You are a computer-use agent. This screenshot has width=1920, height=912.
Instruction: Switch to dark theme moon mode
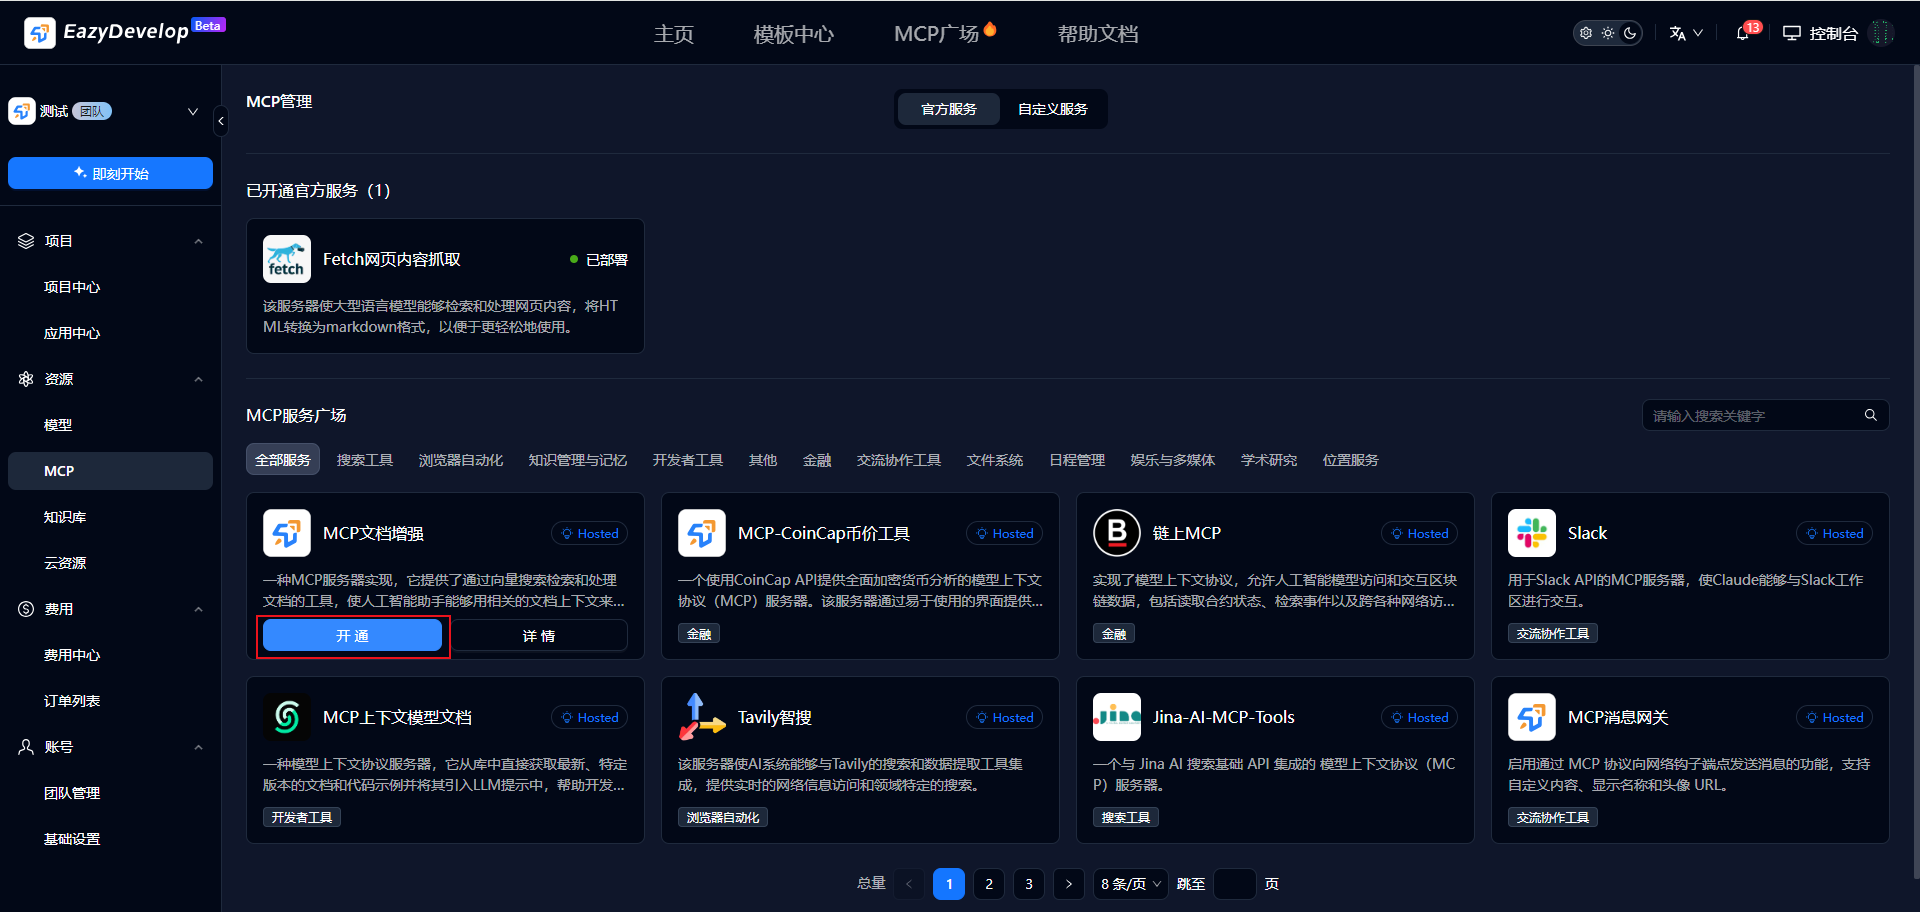pyautogui.click(x=1630, y=33)
